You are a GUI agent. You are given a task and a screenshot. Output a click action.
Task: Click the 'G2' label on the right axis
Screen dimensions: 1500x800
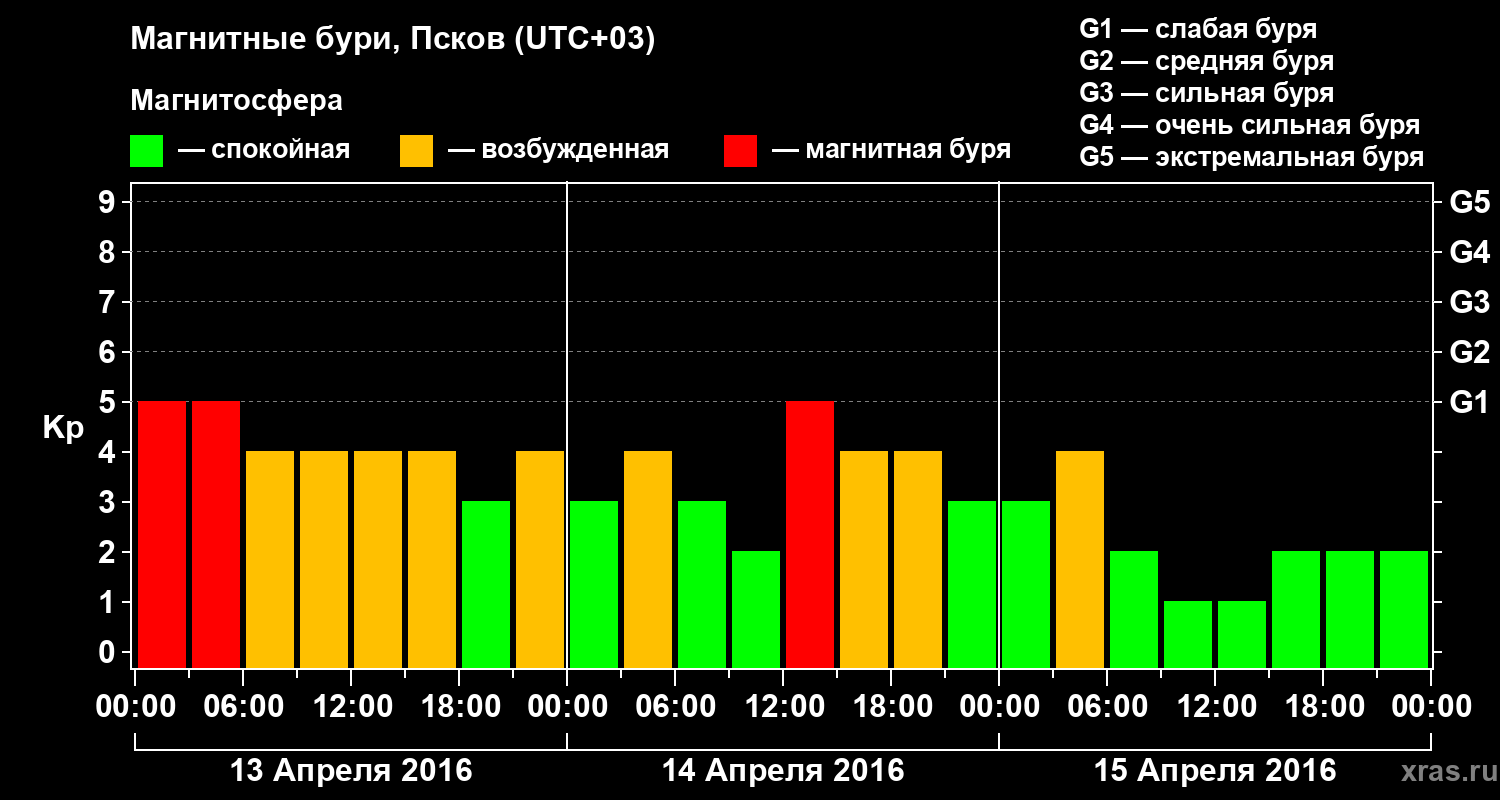pyautogui.click(x=1469, y=352)
